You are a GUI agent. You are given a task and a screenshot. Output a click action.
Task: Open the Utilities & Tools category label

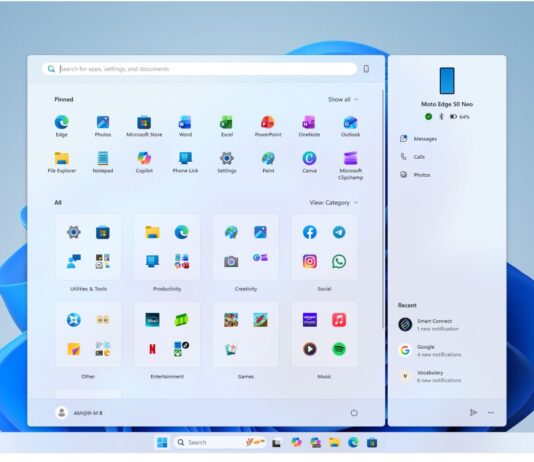pyautogui.click(x=88, y=289)
